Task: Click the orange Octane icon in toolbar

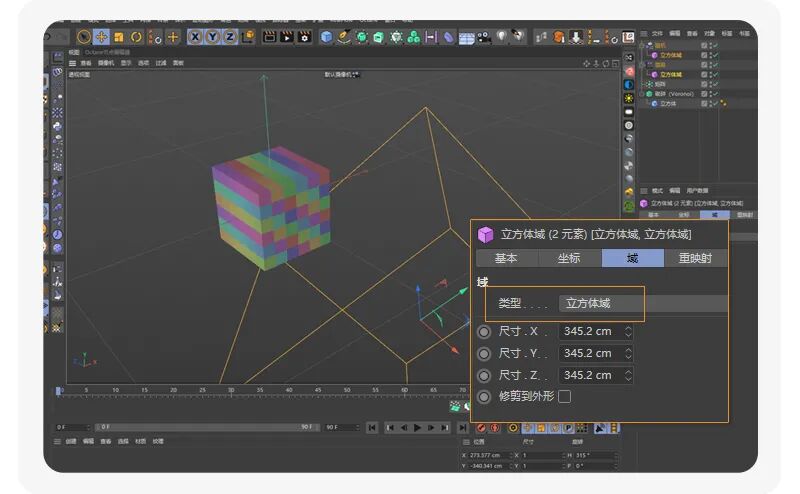Action: click(x=559, y=37)
